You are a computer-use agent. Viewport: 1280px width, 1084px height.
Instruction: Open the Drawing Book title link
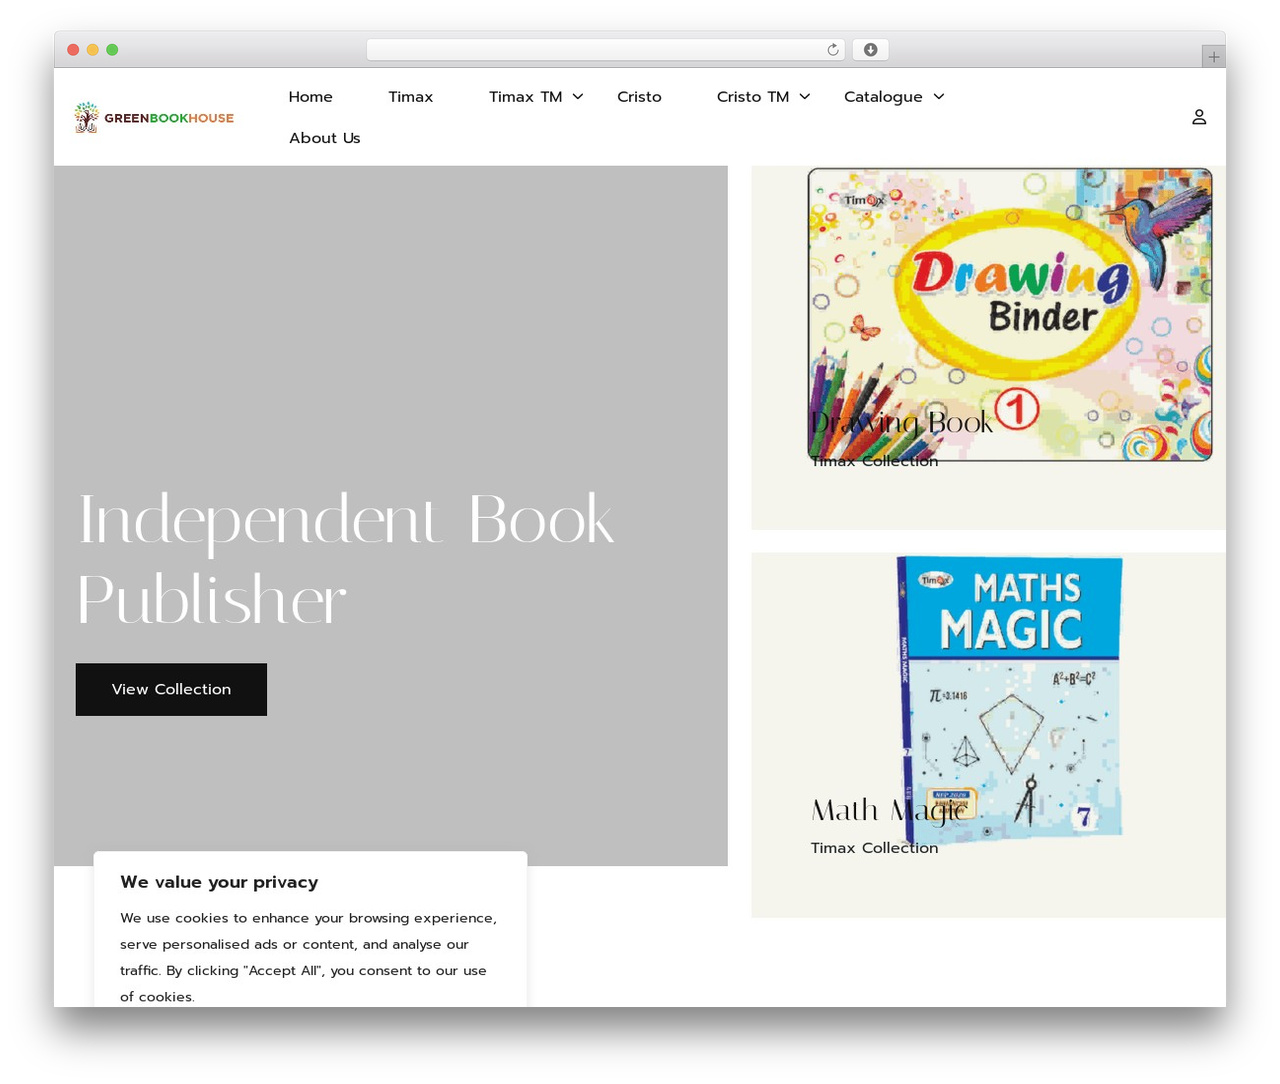click(902, 422)
